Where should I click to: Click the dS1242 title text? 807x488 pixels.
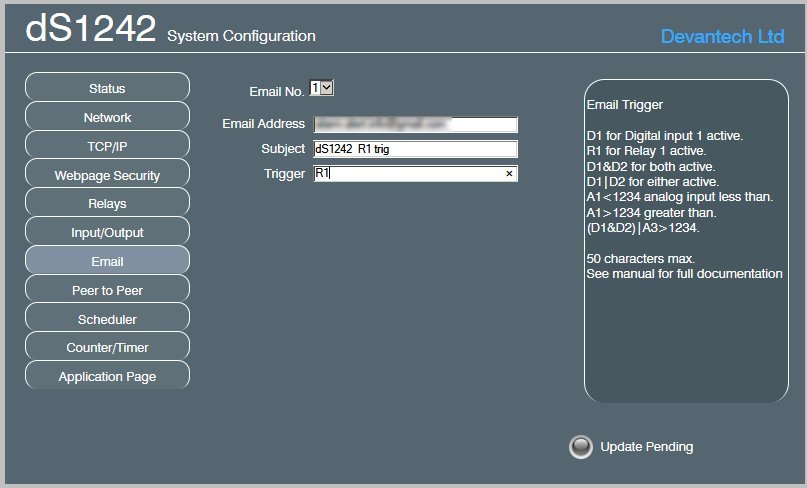tap(91, 28)
